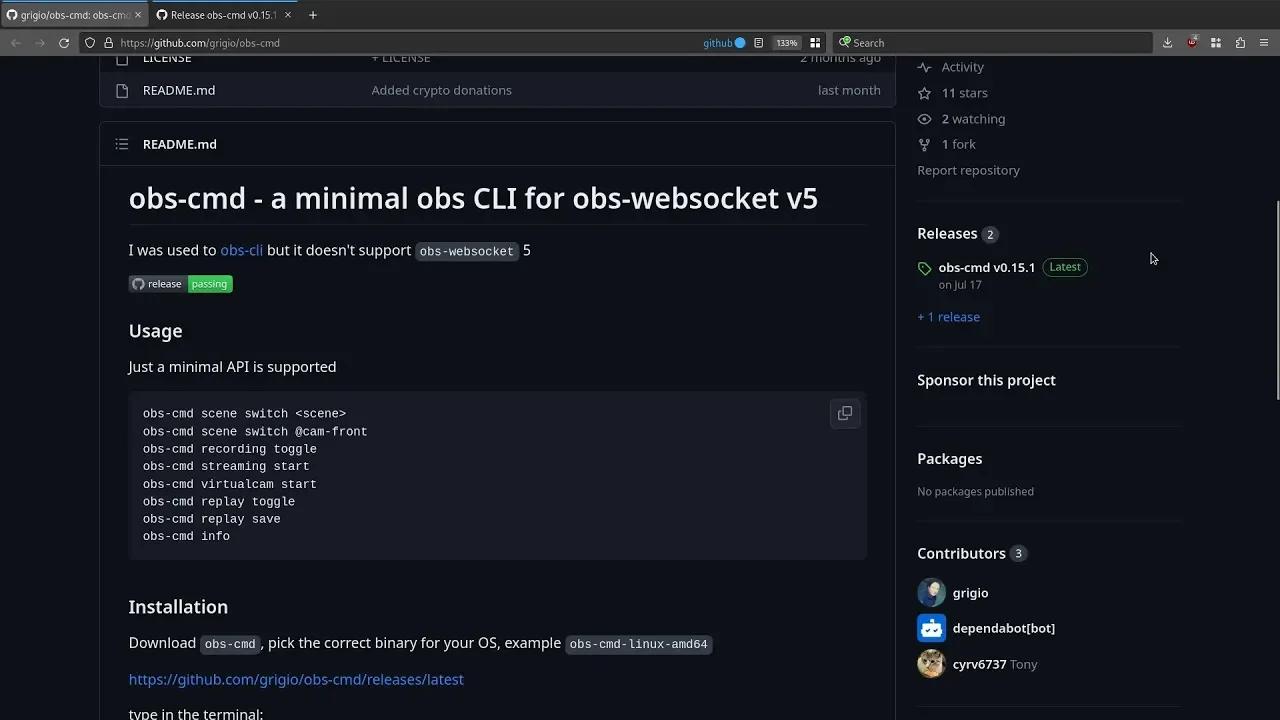This screenshot has width=1280, height=720.
Task: Click the fork icon in the sidebar
Action: click(924, 144)
